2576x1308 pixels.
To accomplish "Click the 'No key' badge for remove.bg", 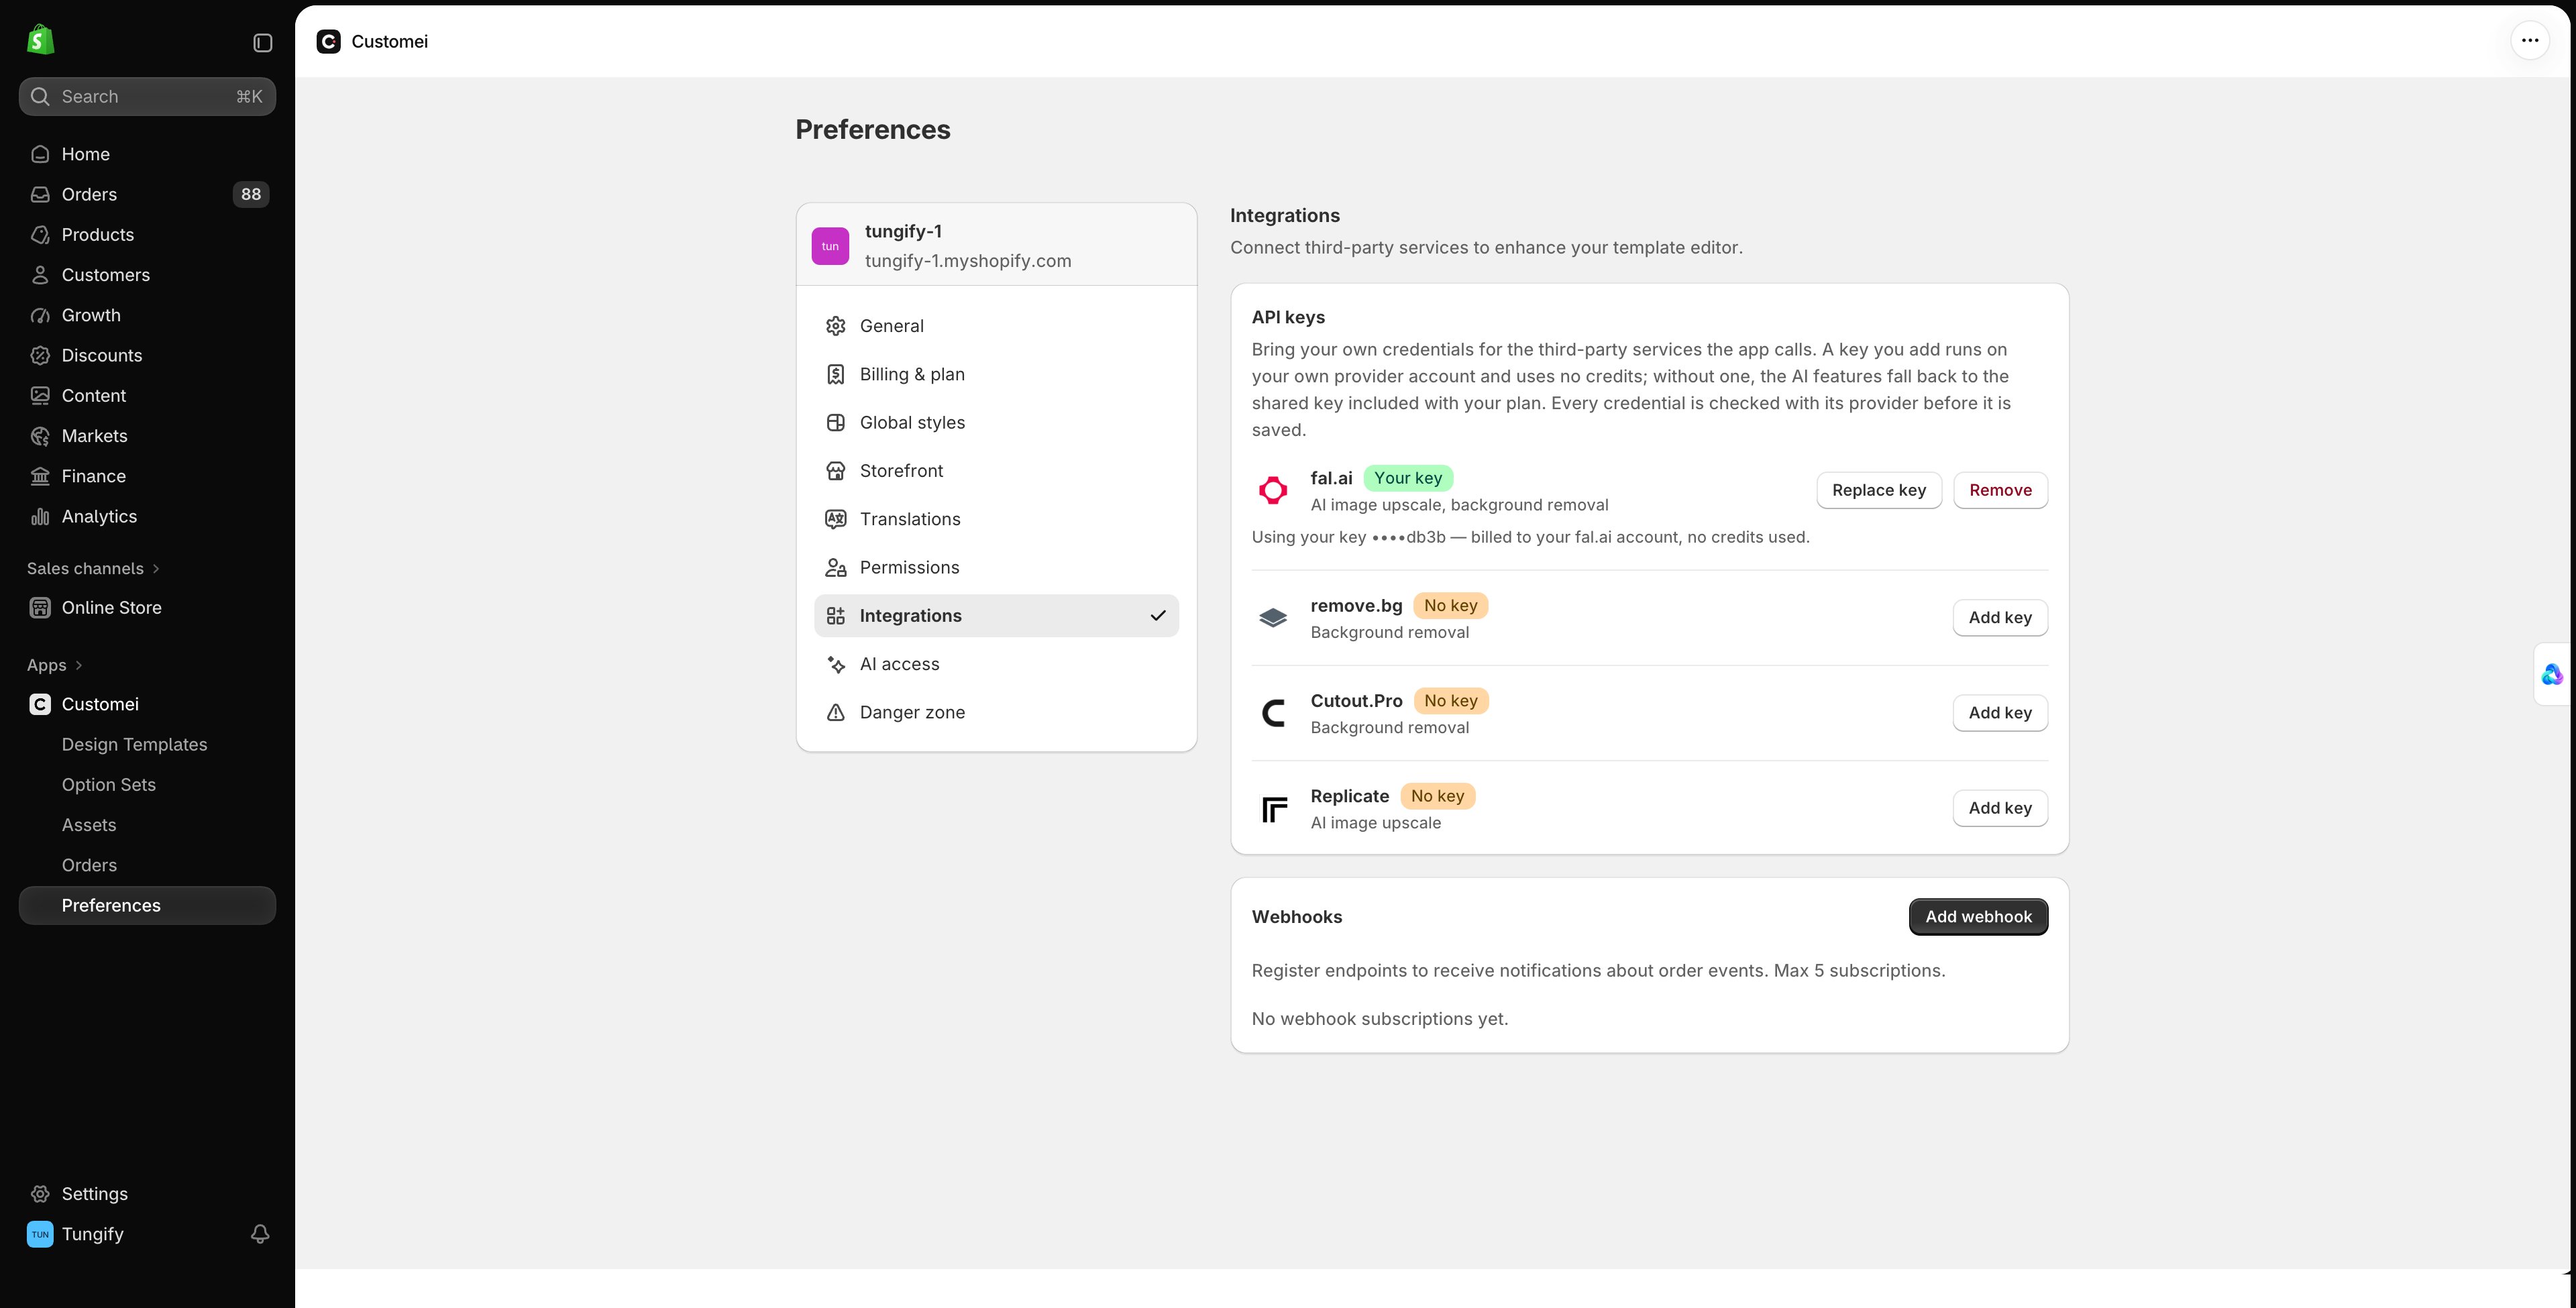I will 1450,605.
